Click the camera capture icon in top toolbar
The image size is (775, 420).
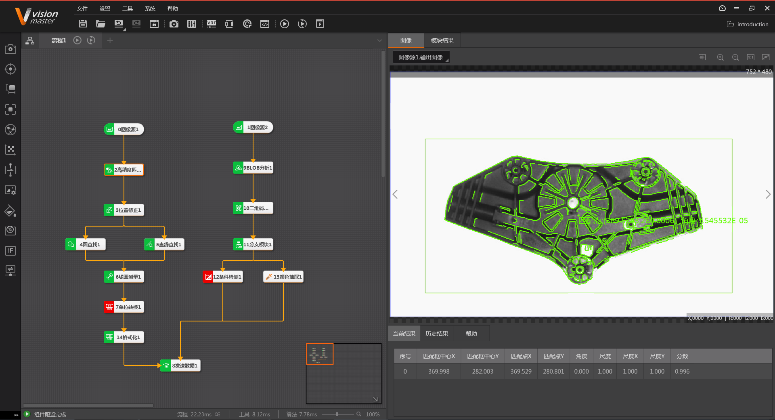coord(174,23)
